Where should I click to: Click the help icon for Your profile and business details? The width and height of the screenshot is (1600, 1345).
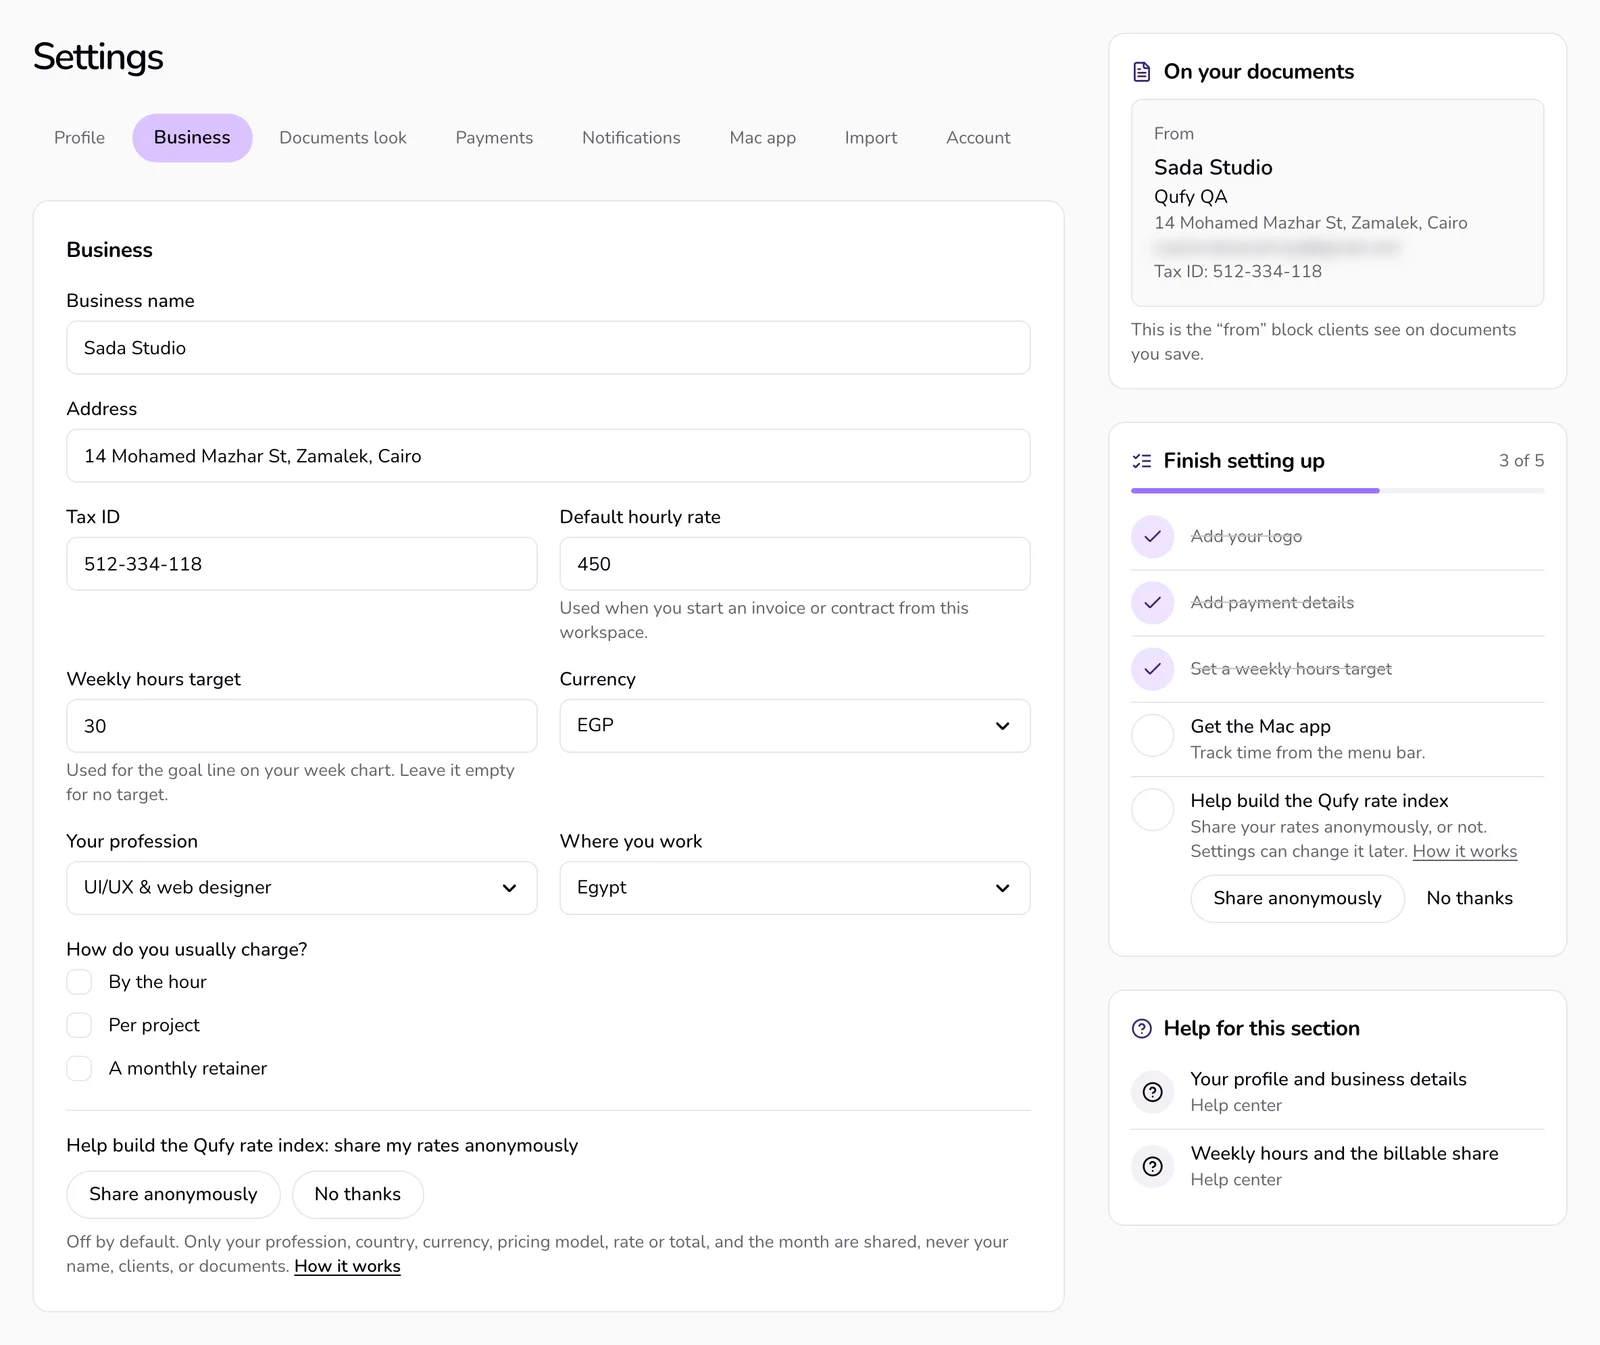(x=1152, y=1092)
